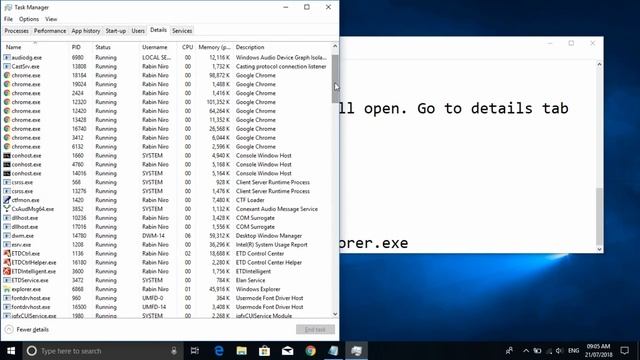The image size is (640, 360).
Task: Click chrome.exe icon with PID 18184
Action: click(7, 76)
